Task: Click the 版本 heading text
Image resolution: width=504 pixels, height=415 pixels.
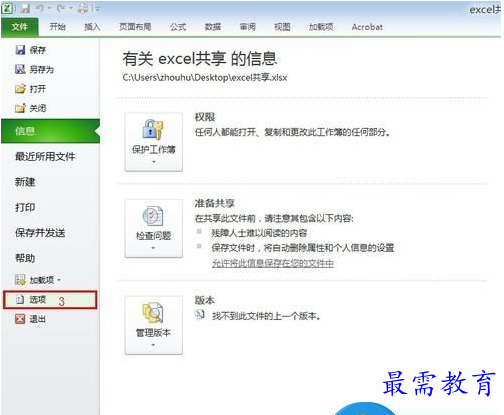Action: [205, 300]
